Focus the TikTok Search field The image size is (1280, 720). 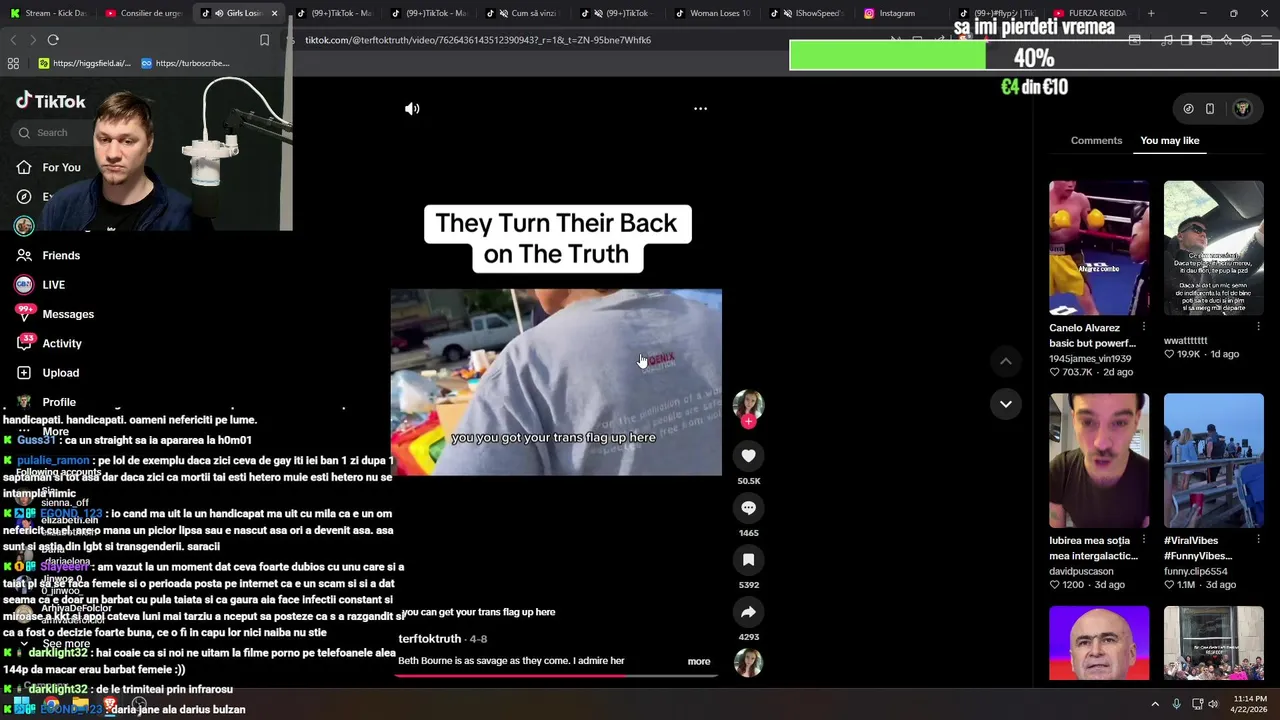[54, 132]
